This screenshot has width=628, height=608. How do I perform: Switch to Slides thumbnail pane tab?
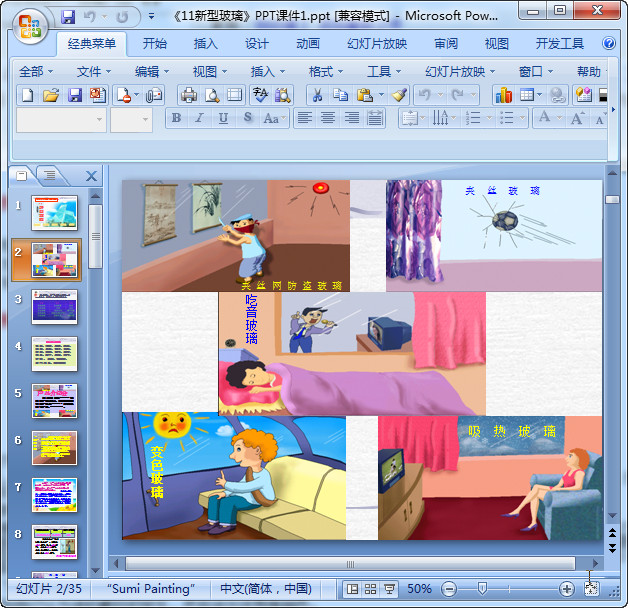tap(22, 175)
